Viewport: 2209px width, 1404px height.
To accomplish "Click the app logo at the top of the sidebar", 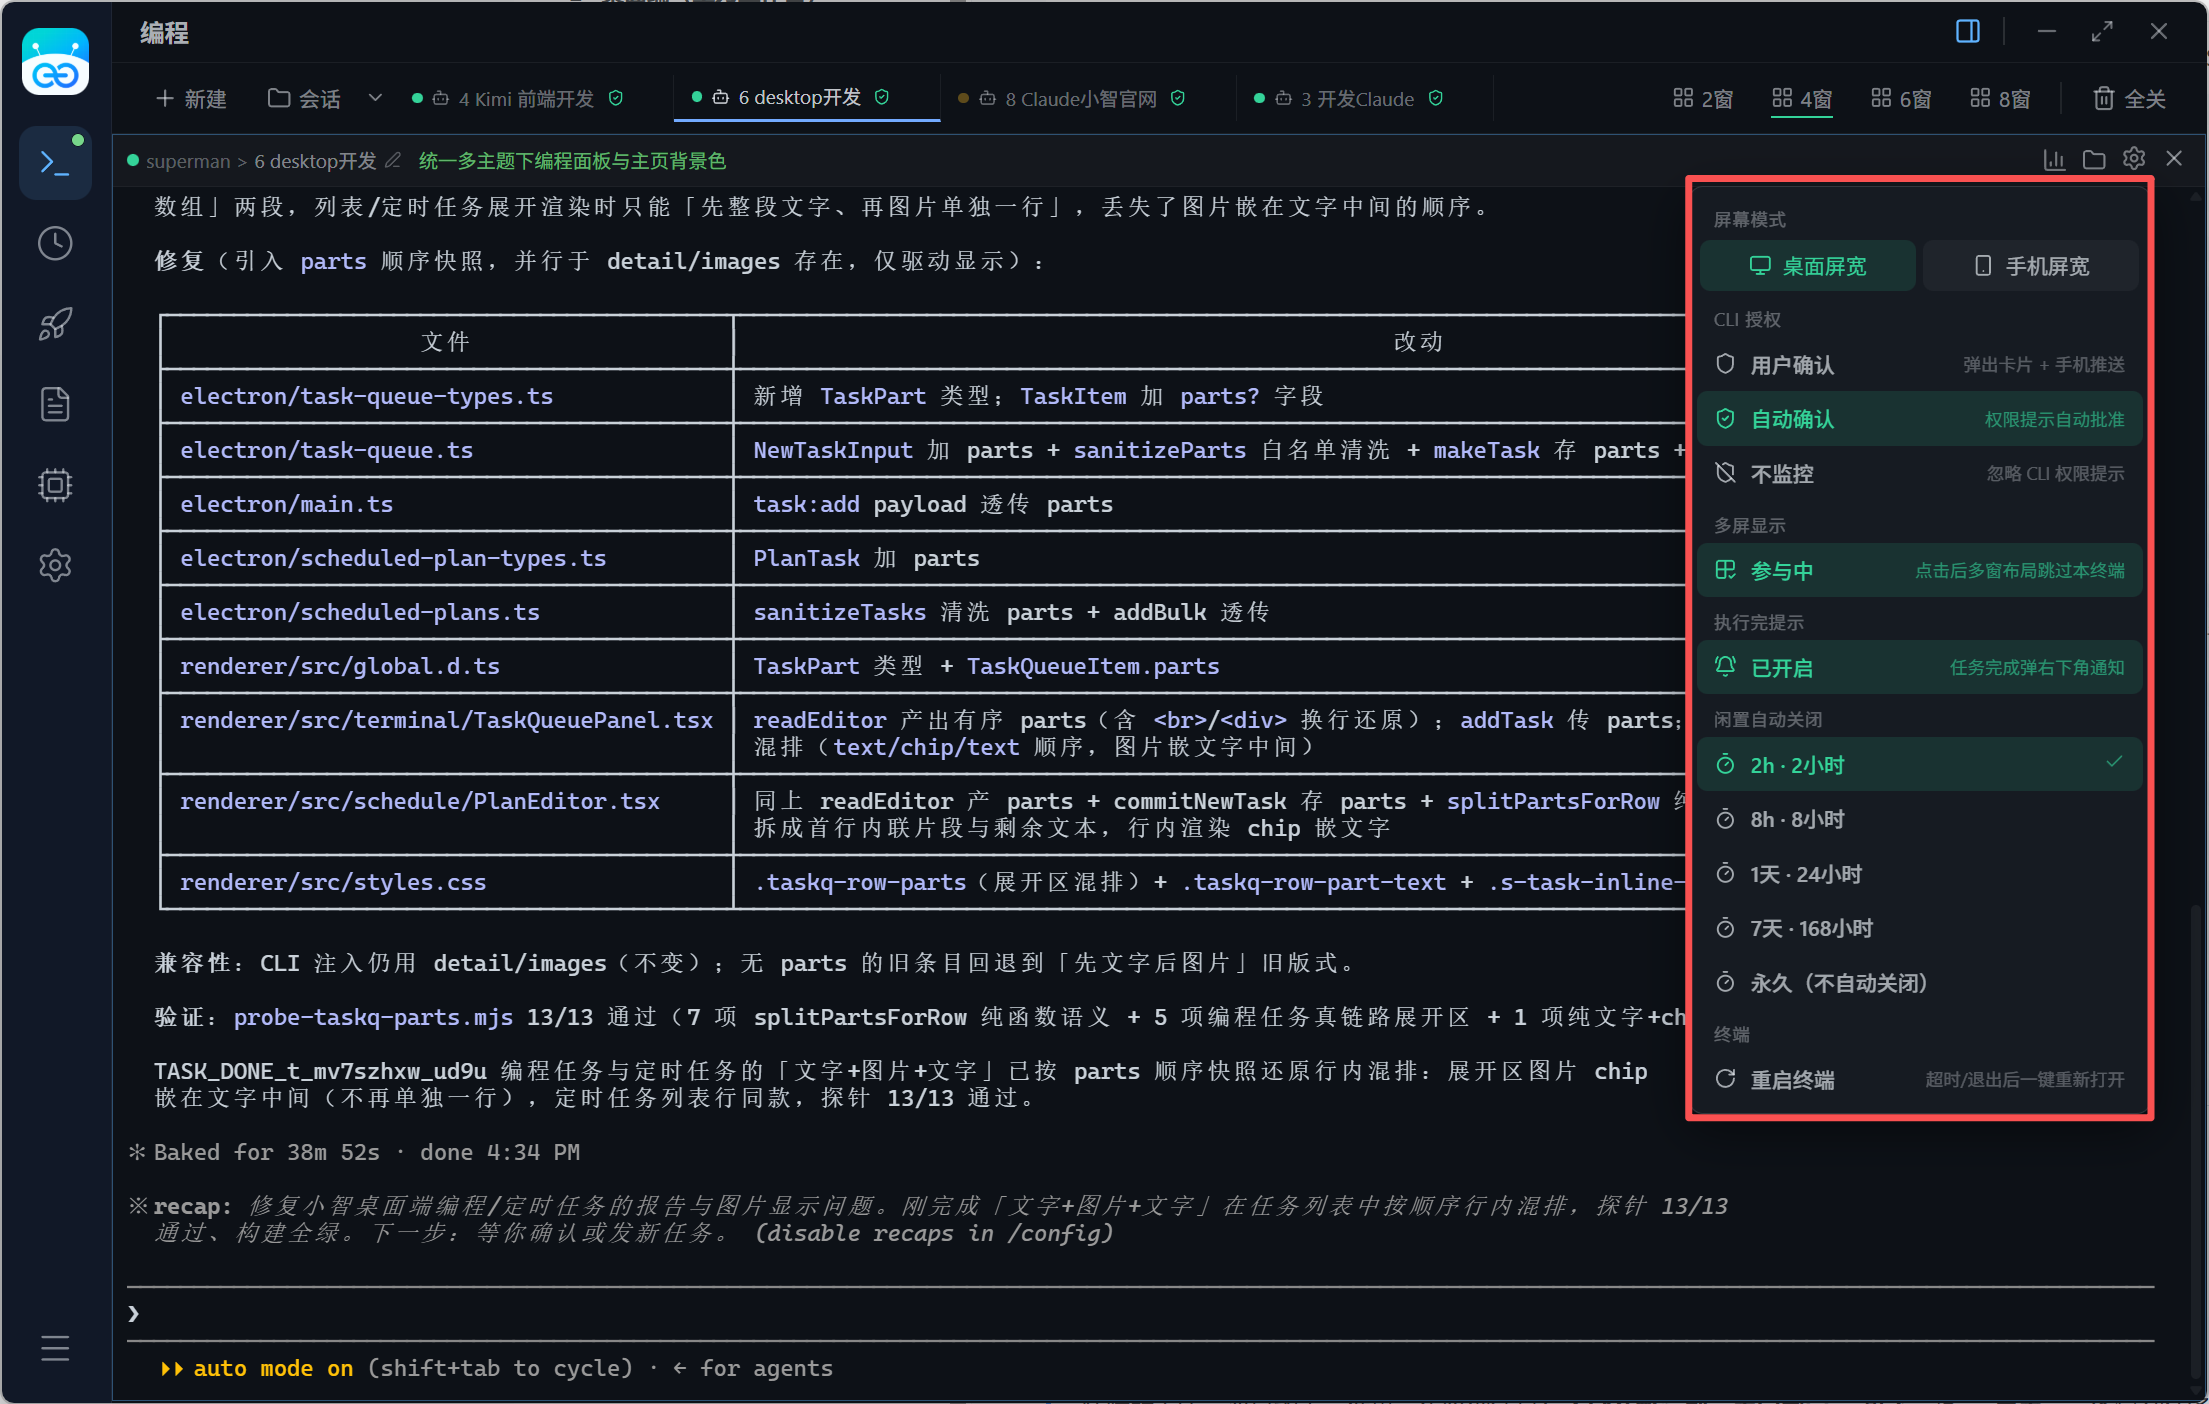I will (x=55, y=61).
